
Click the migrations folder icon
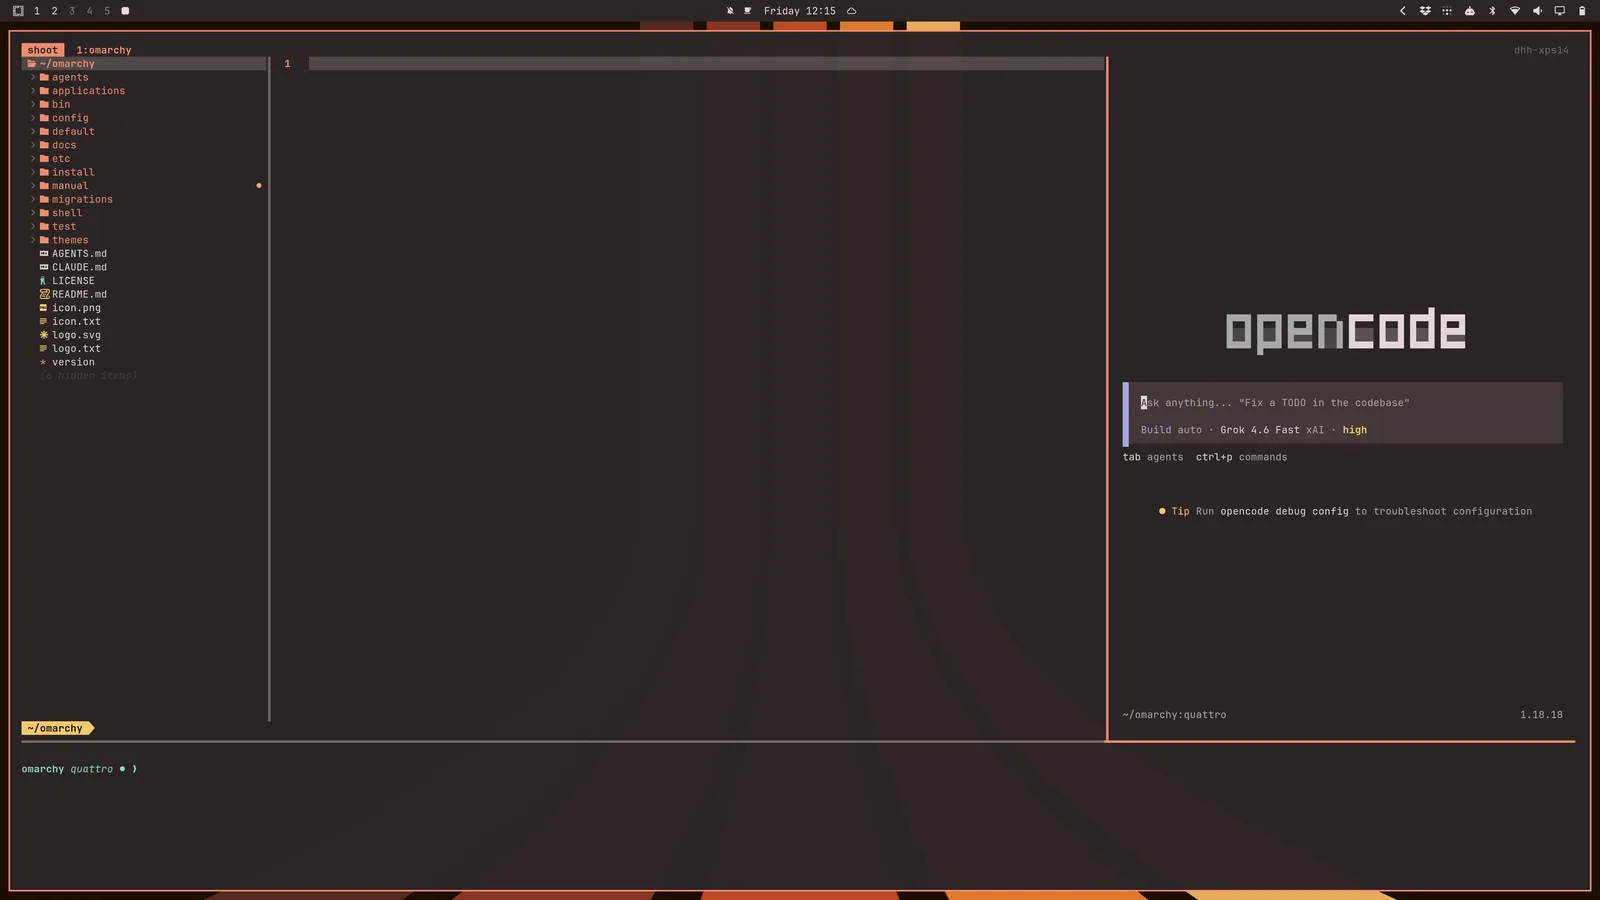coord(44,199)
